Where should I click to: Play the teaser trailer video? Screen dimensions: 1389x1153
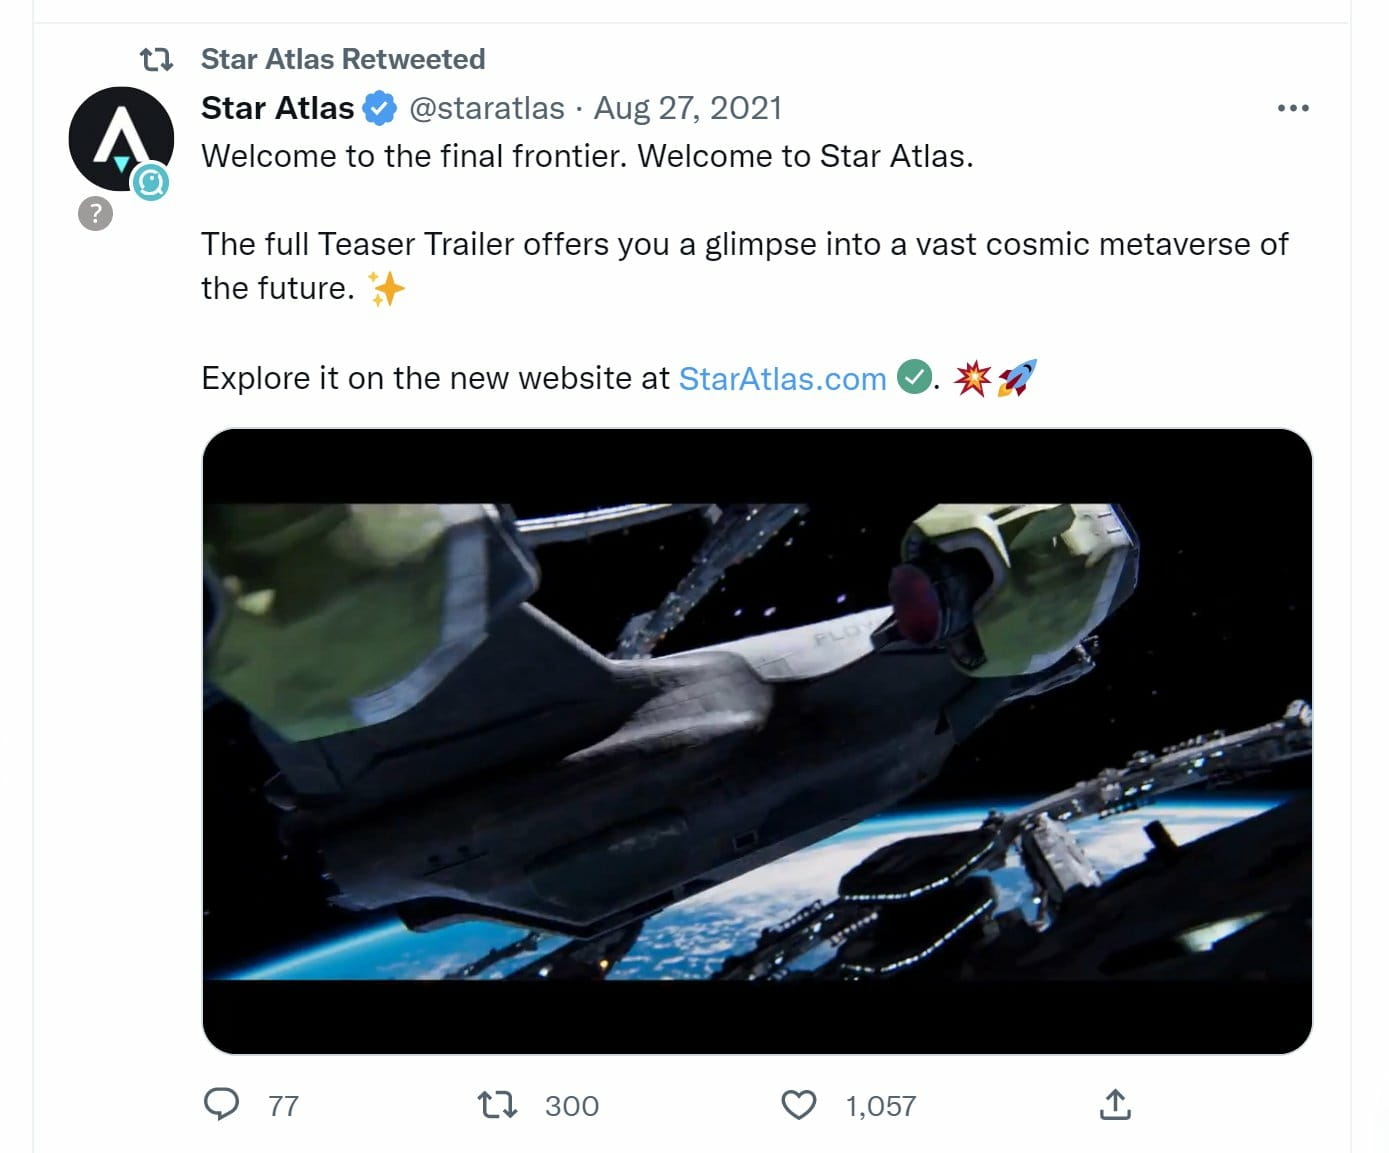click(756, 741)
